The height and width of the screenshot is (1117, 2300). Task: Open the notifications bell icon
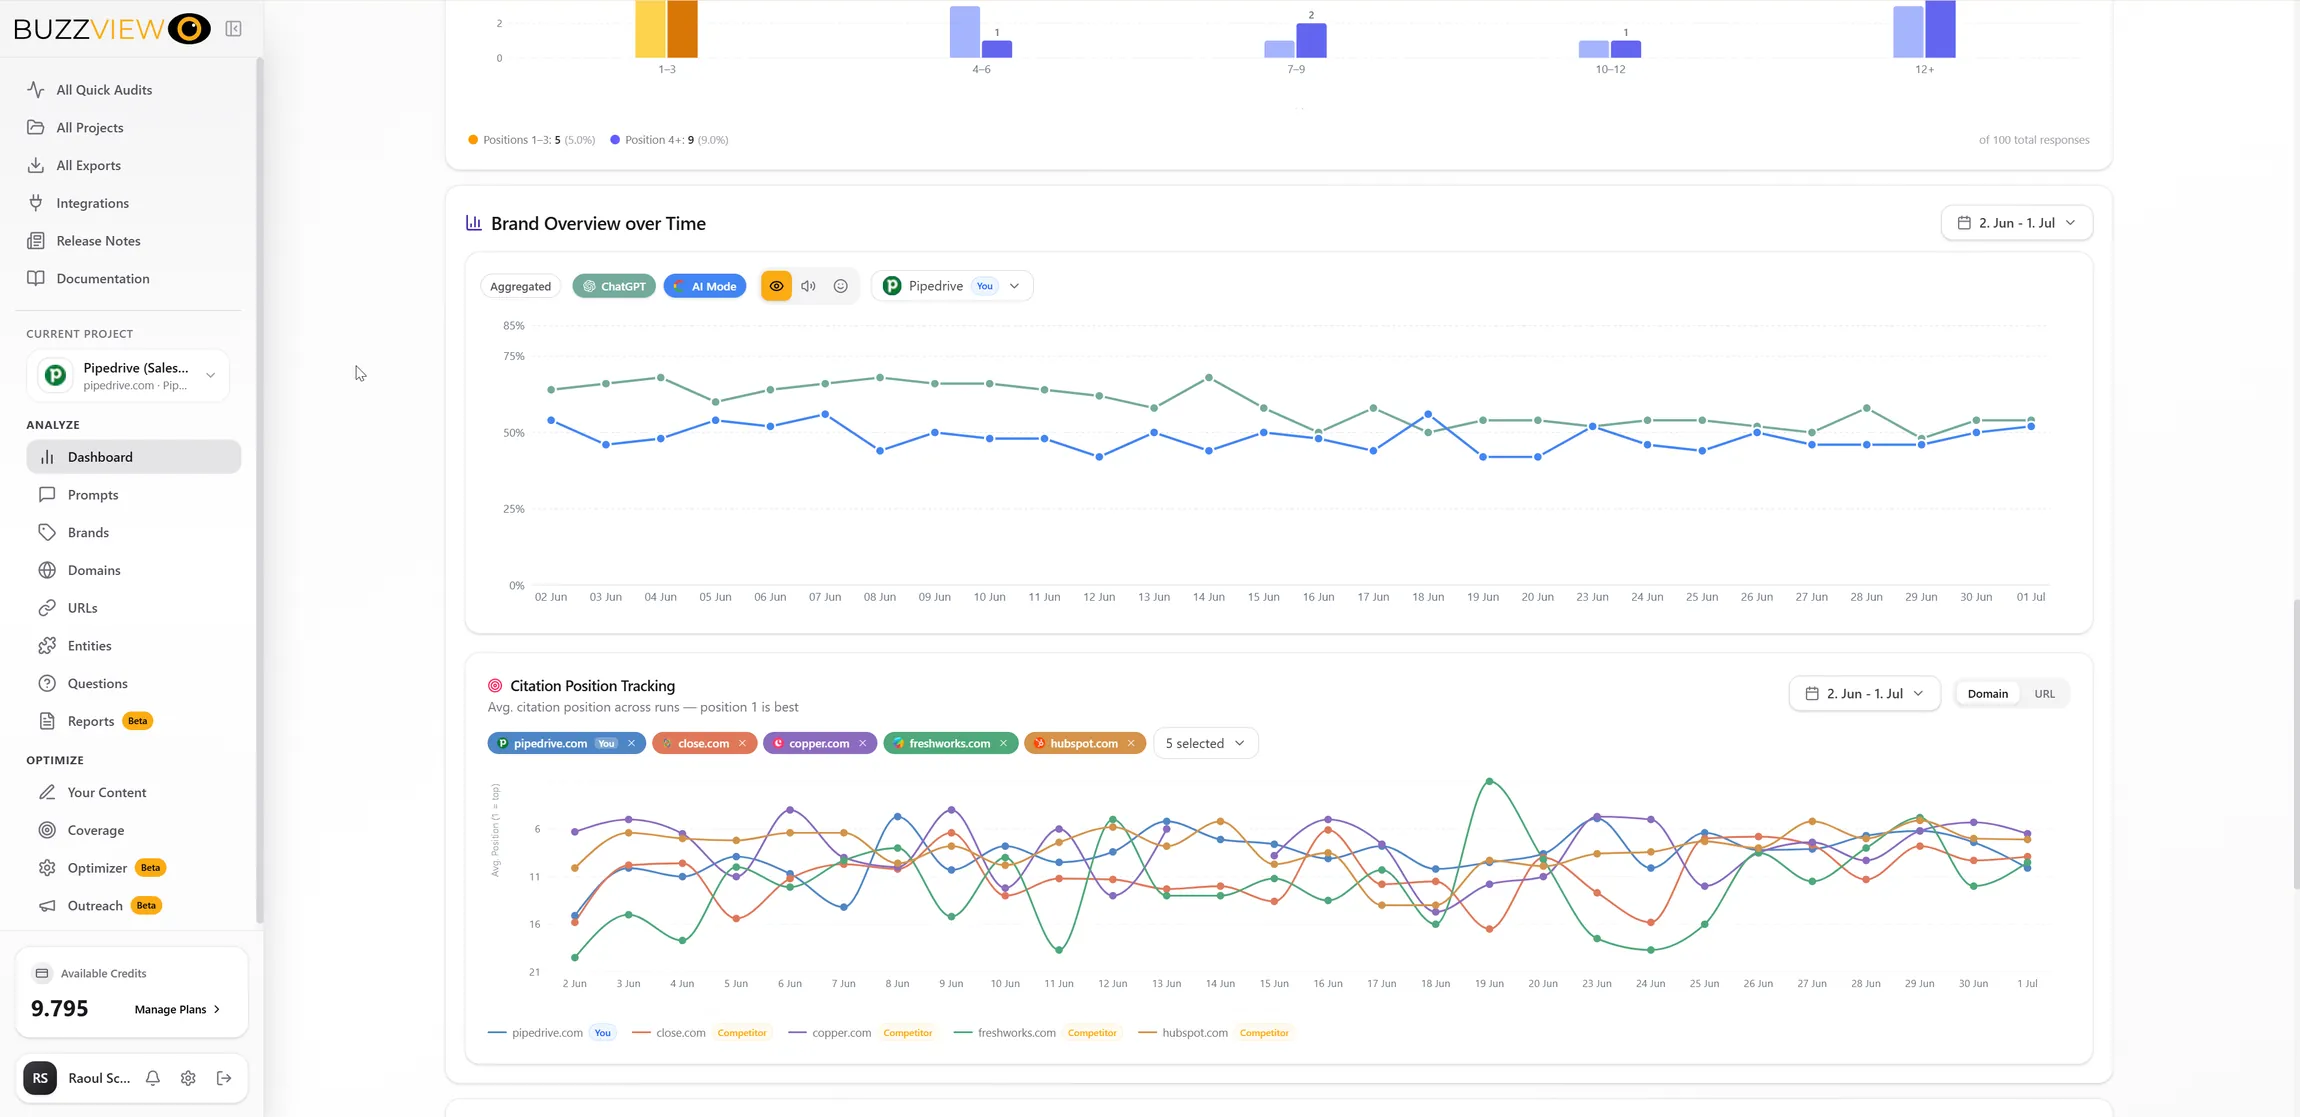click(153, 1078)
